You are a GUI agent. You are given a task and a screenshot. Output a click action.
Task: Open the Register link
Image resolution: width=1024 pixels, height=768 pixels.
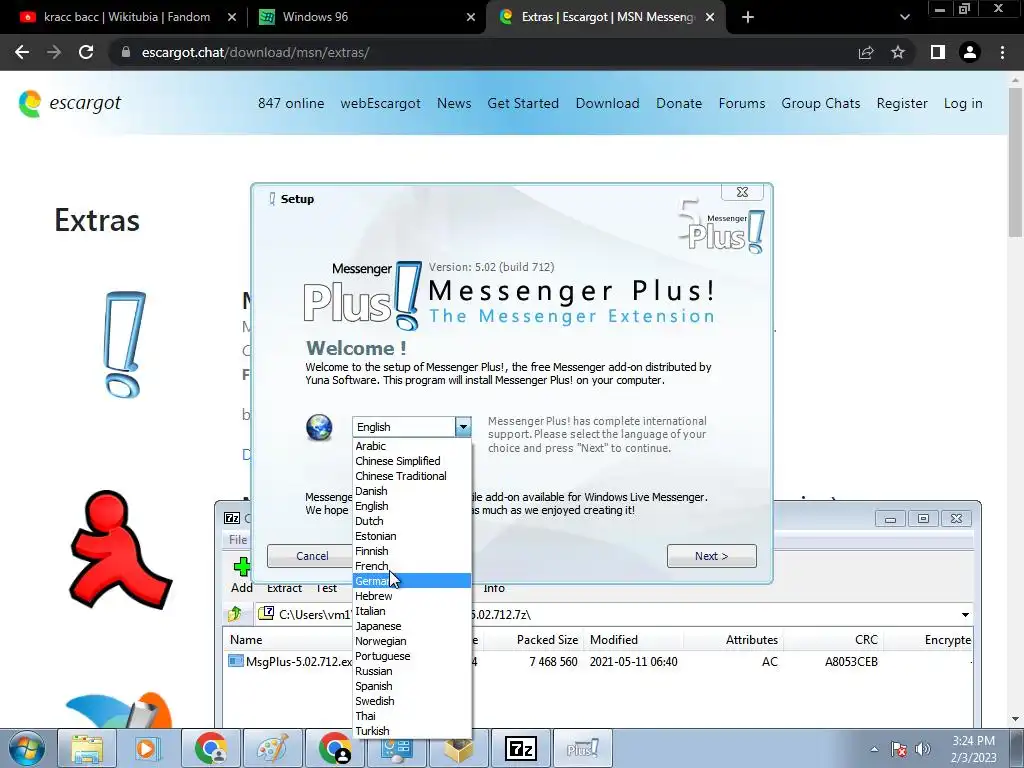[x=902, y=103]
